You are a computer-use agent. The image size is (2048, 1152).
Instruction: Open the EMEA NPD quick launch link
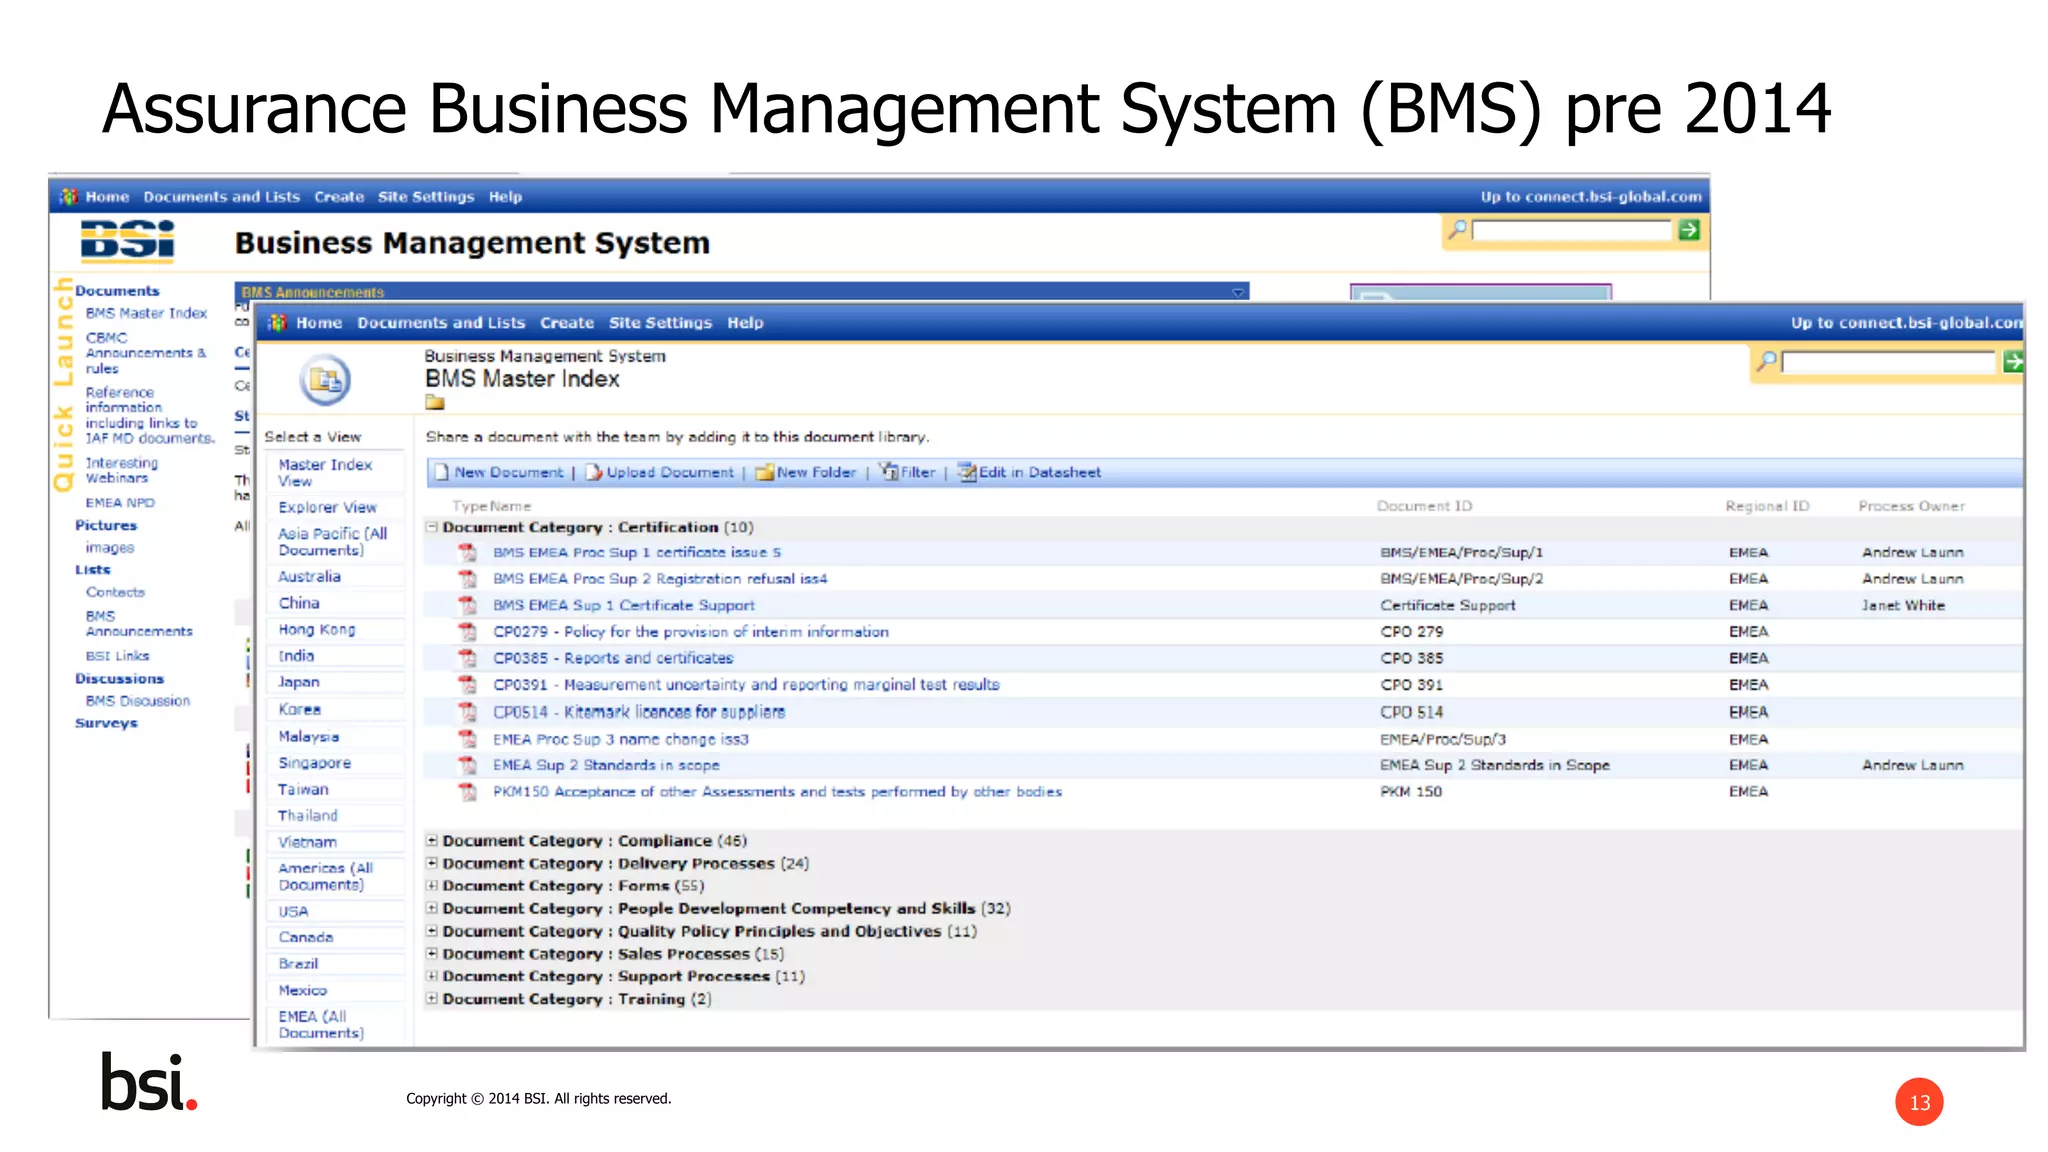[120, 503]
